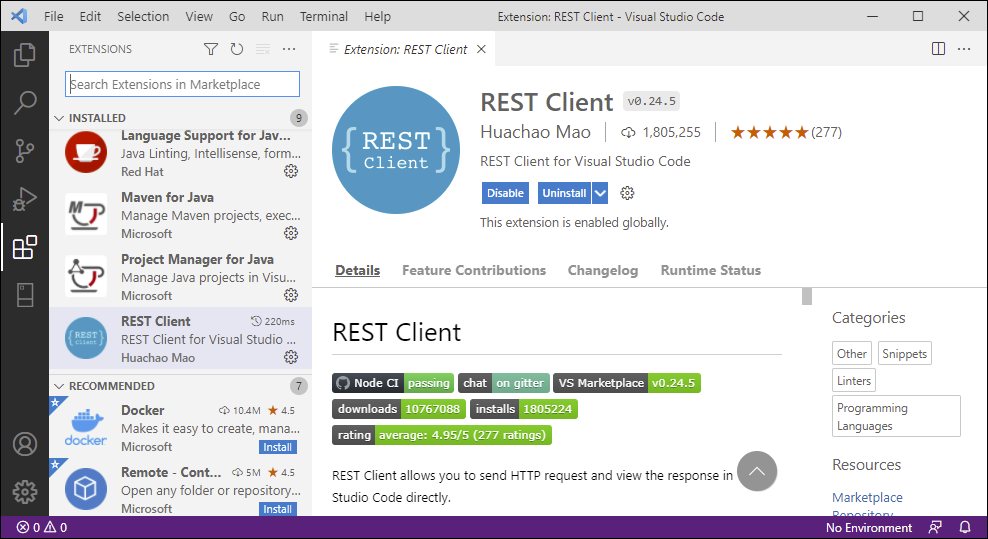The image size is (988, 539).
Task: Open Run and Debug view
Action: [x=25, y=199]
